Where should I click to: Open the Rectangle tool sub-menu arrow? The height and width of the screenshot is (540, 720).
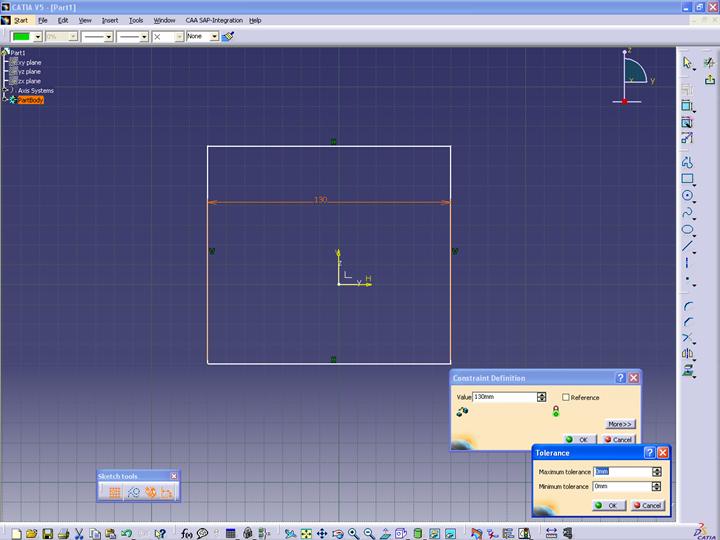pos(694,185)
